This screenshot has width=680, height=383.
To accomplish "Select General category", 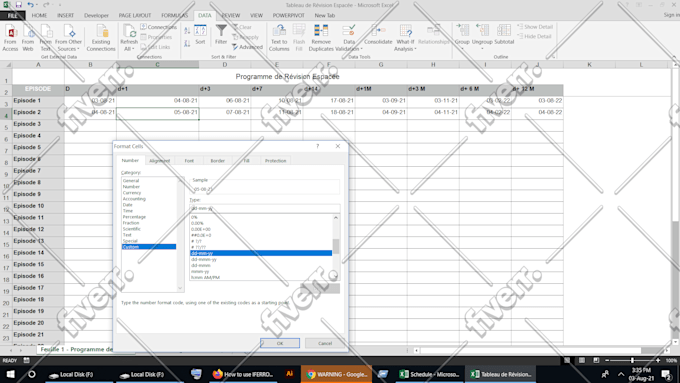I will click(131, 180).
